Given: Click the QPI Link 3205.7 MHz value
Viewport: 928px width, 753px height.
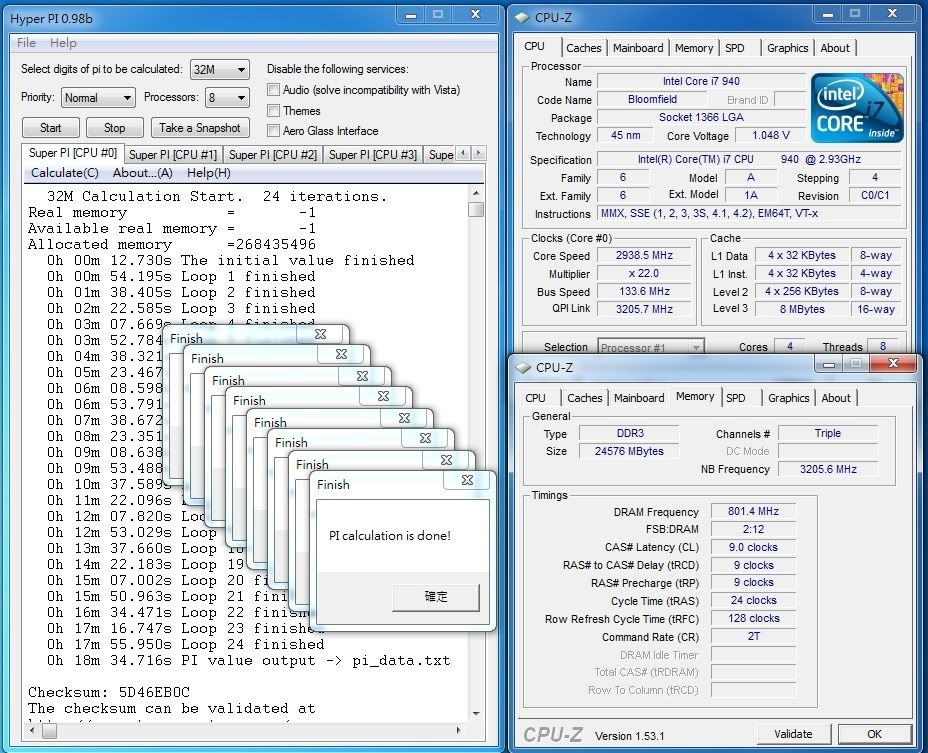Looking at the screenshot, I should tap(644, 308).
